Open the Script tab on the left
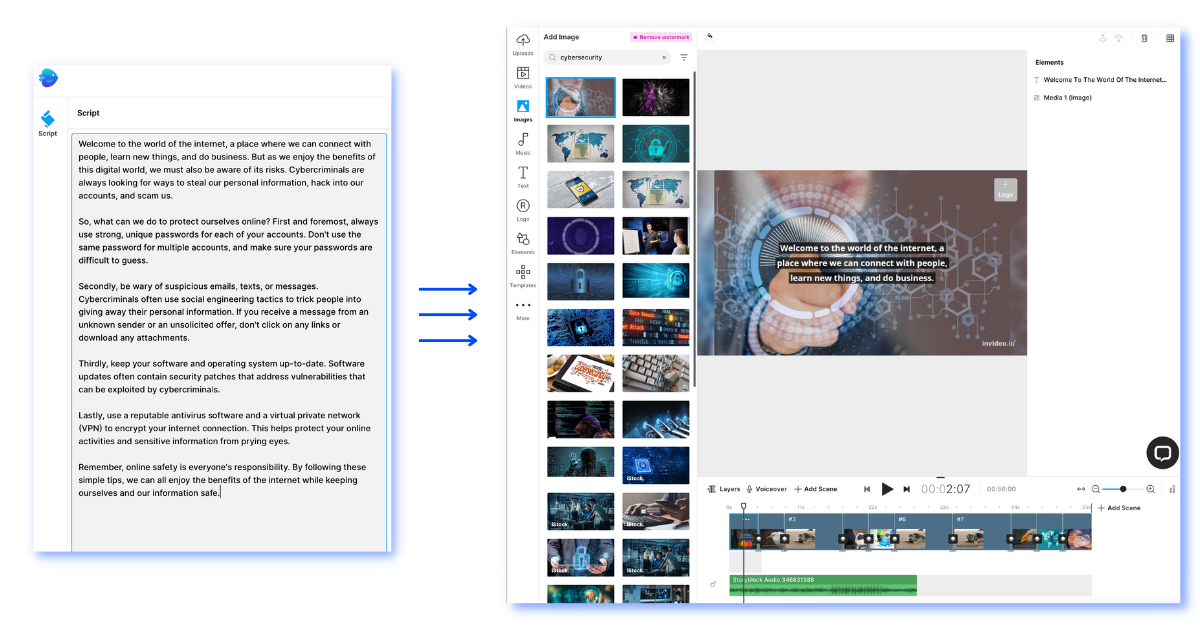The height and width of the screenshot is (630, 1200). [48, 122]
